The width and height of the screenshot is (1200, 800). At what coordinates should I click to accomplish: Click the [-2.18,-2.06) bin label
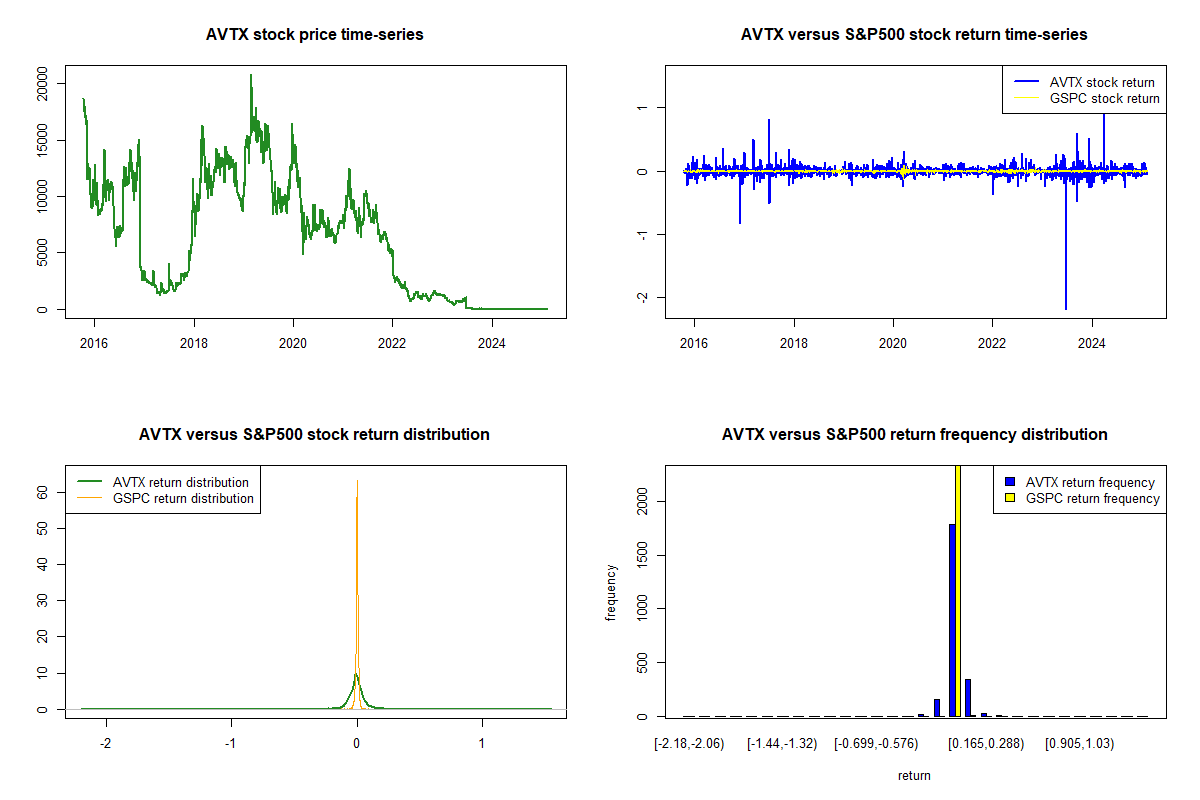(x=688, y=744)
